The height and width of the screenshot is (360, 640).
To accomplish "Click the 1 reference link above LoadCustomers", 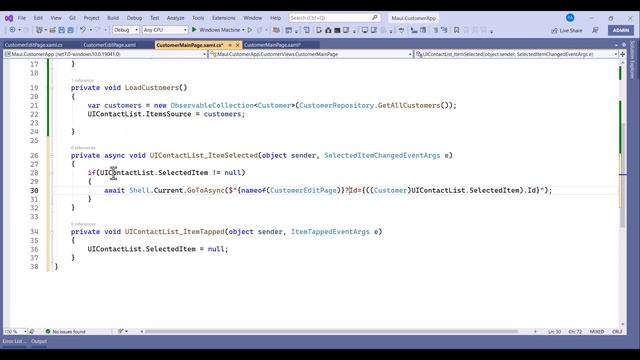I will (82, 80).
